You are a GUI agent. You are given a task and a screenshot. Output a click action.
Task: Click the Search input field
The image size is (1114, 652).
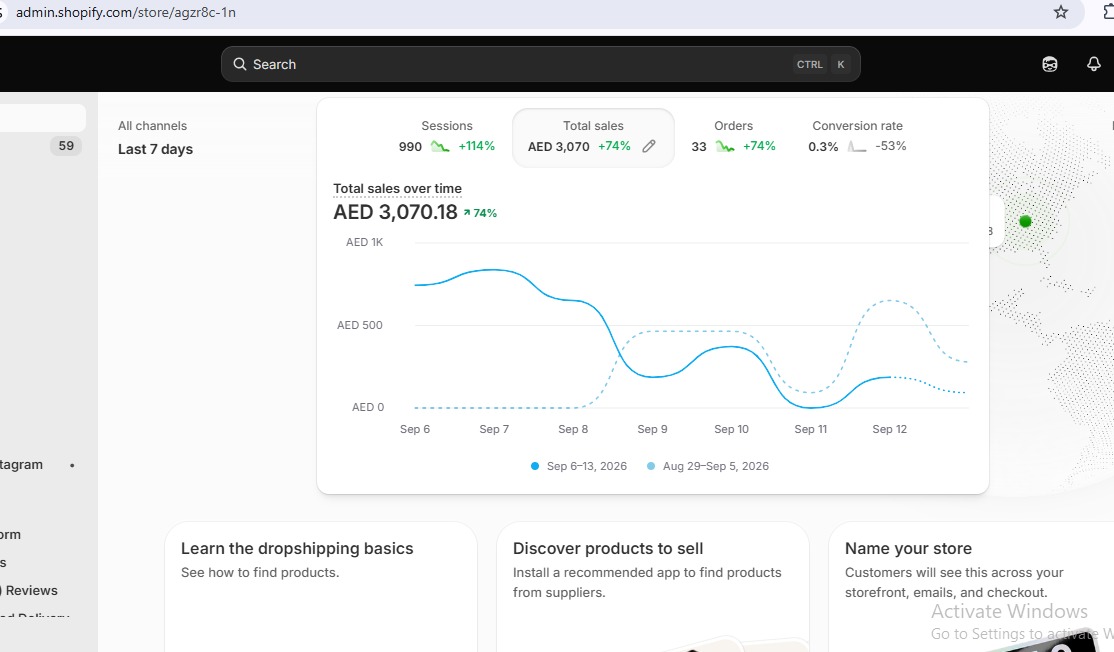point(541,64)
